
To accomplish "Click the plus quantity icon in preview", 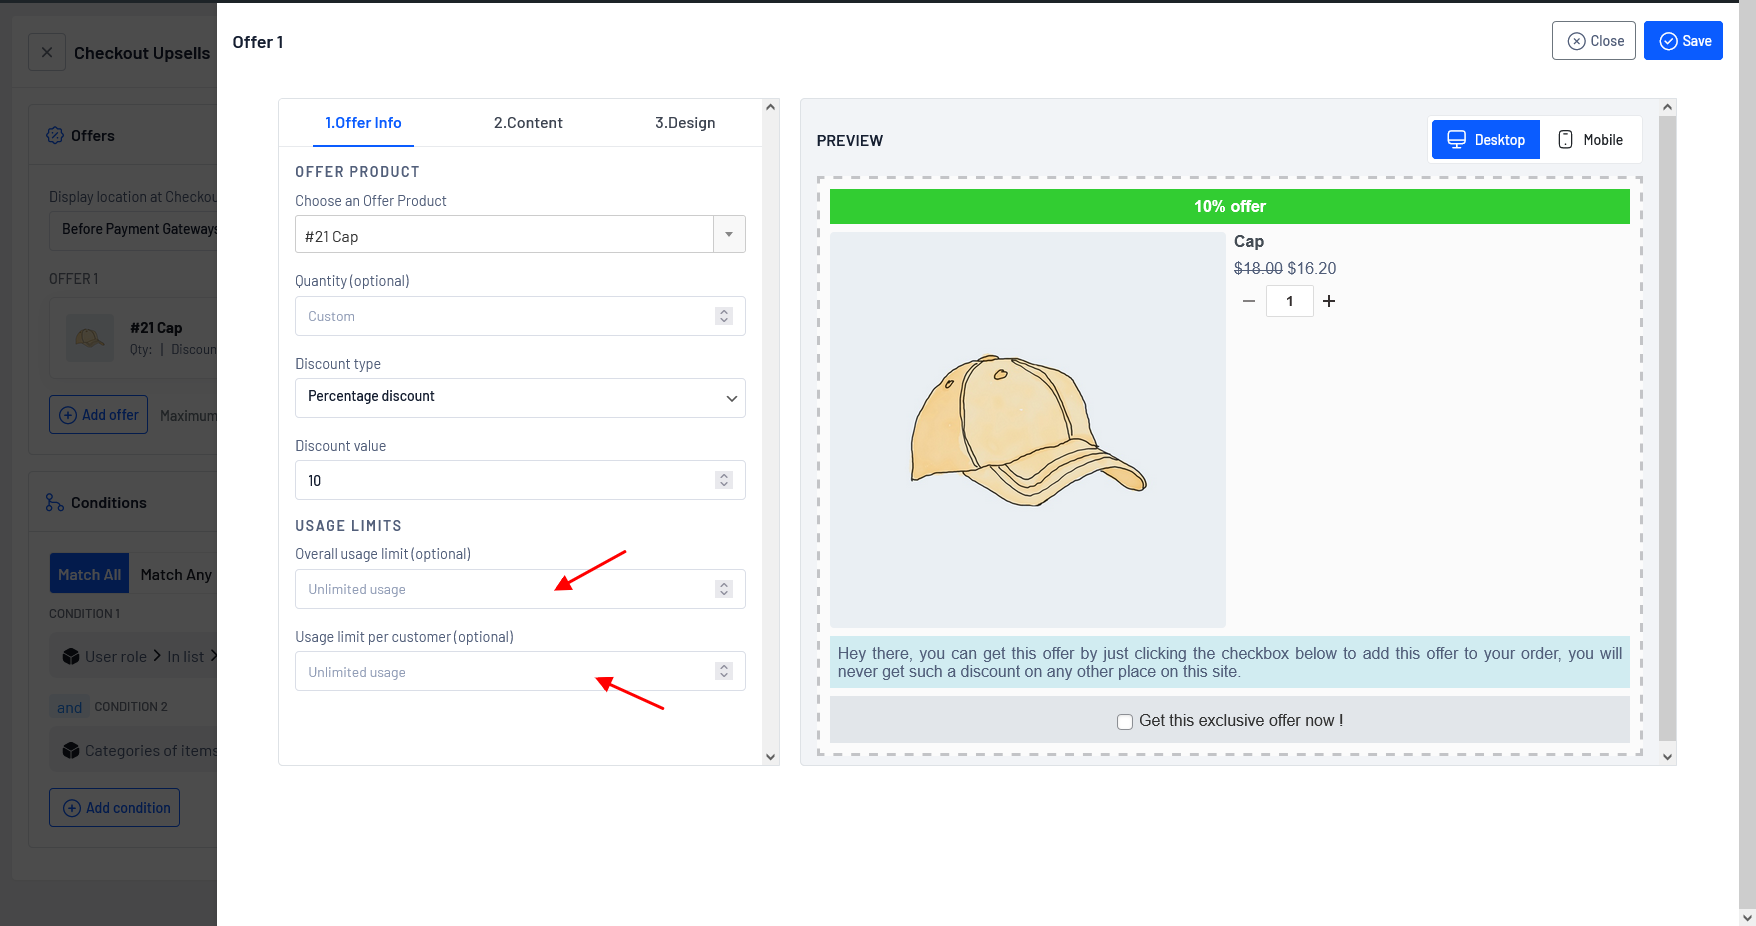I will 1329,301.
